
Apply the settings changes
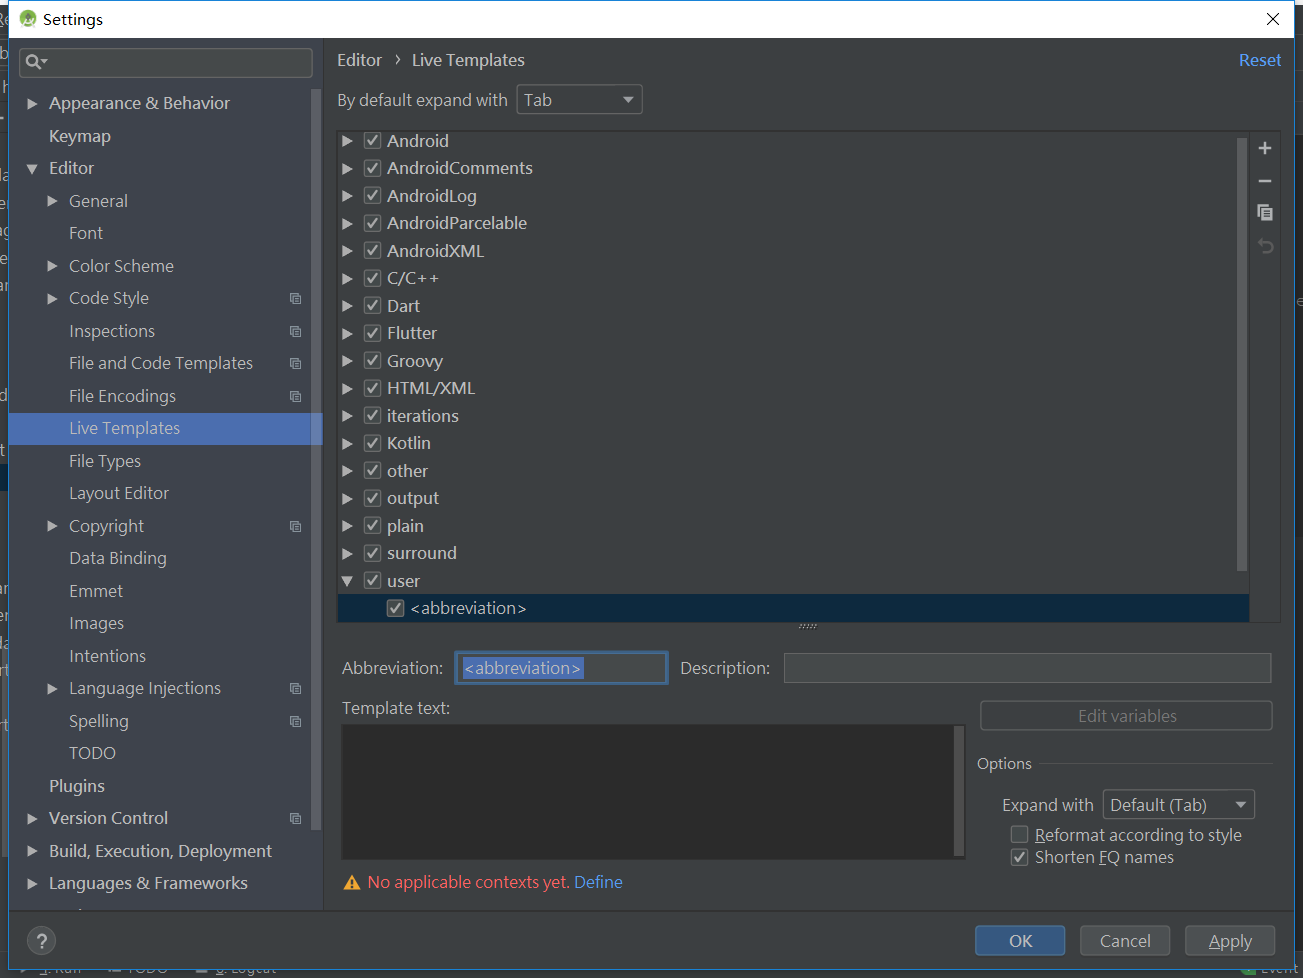[x=1230, y=941]
